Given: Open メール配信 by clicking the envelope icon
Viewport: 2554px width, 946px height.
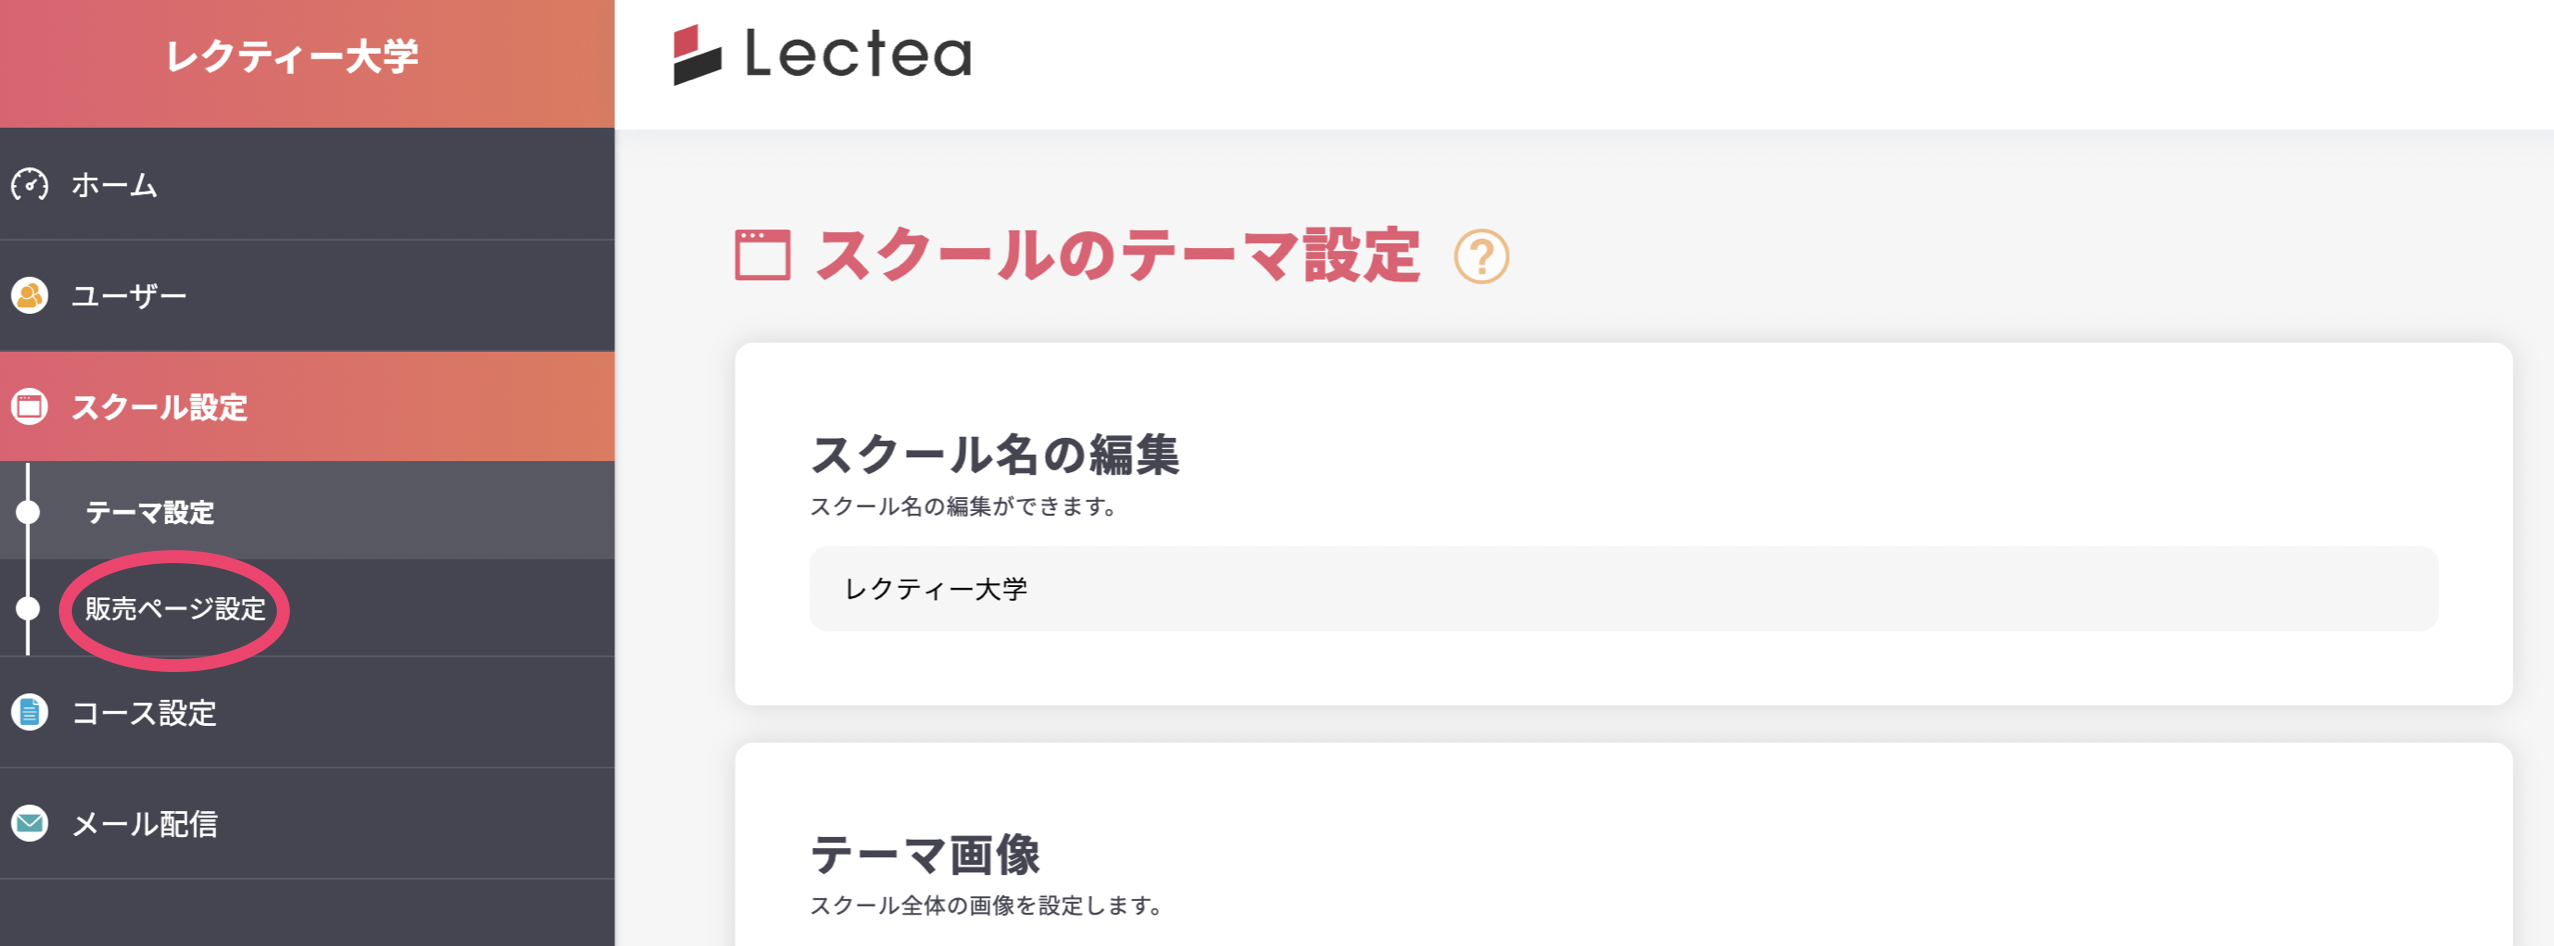Looking at the screenshot, I should 30,824.
